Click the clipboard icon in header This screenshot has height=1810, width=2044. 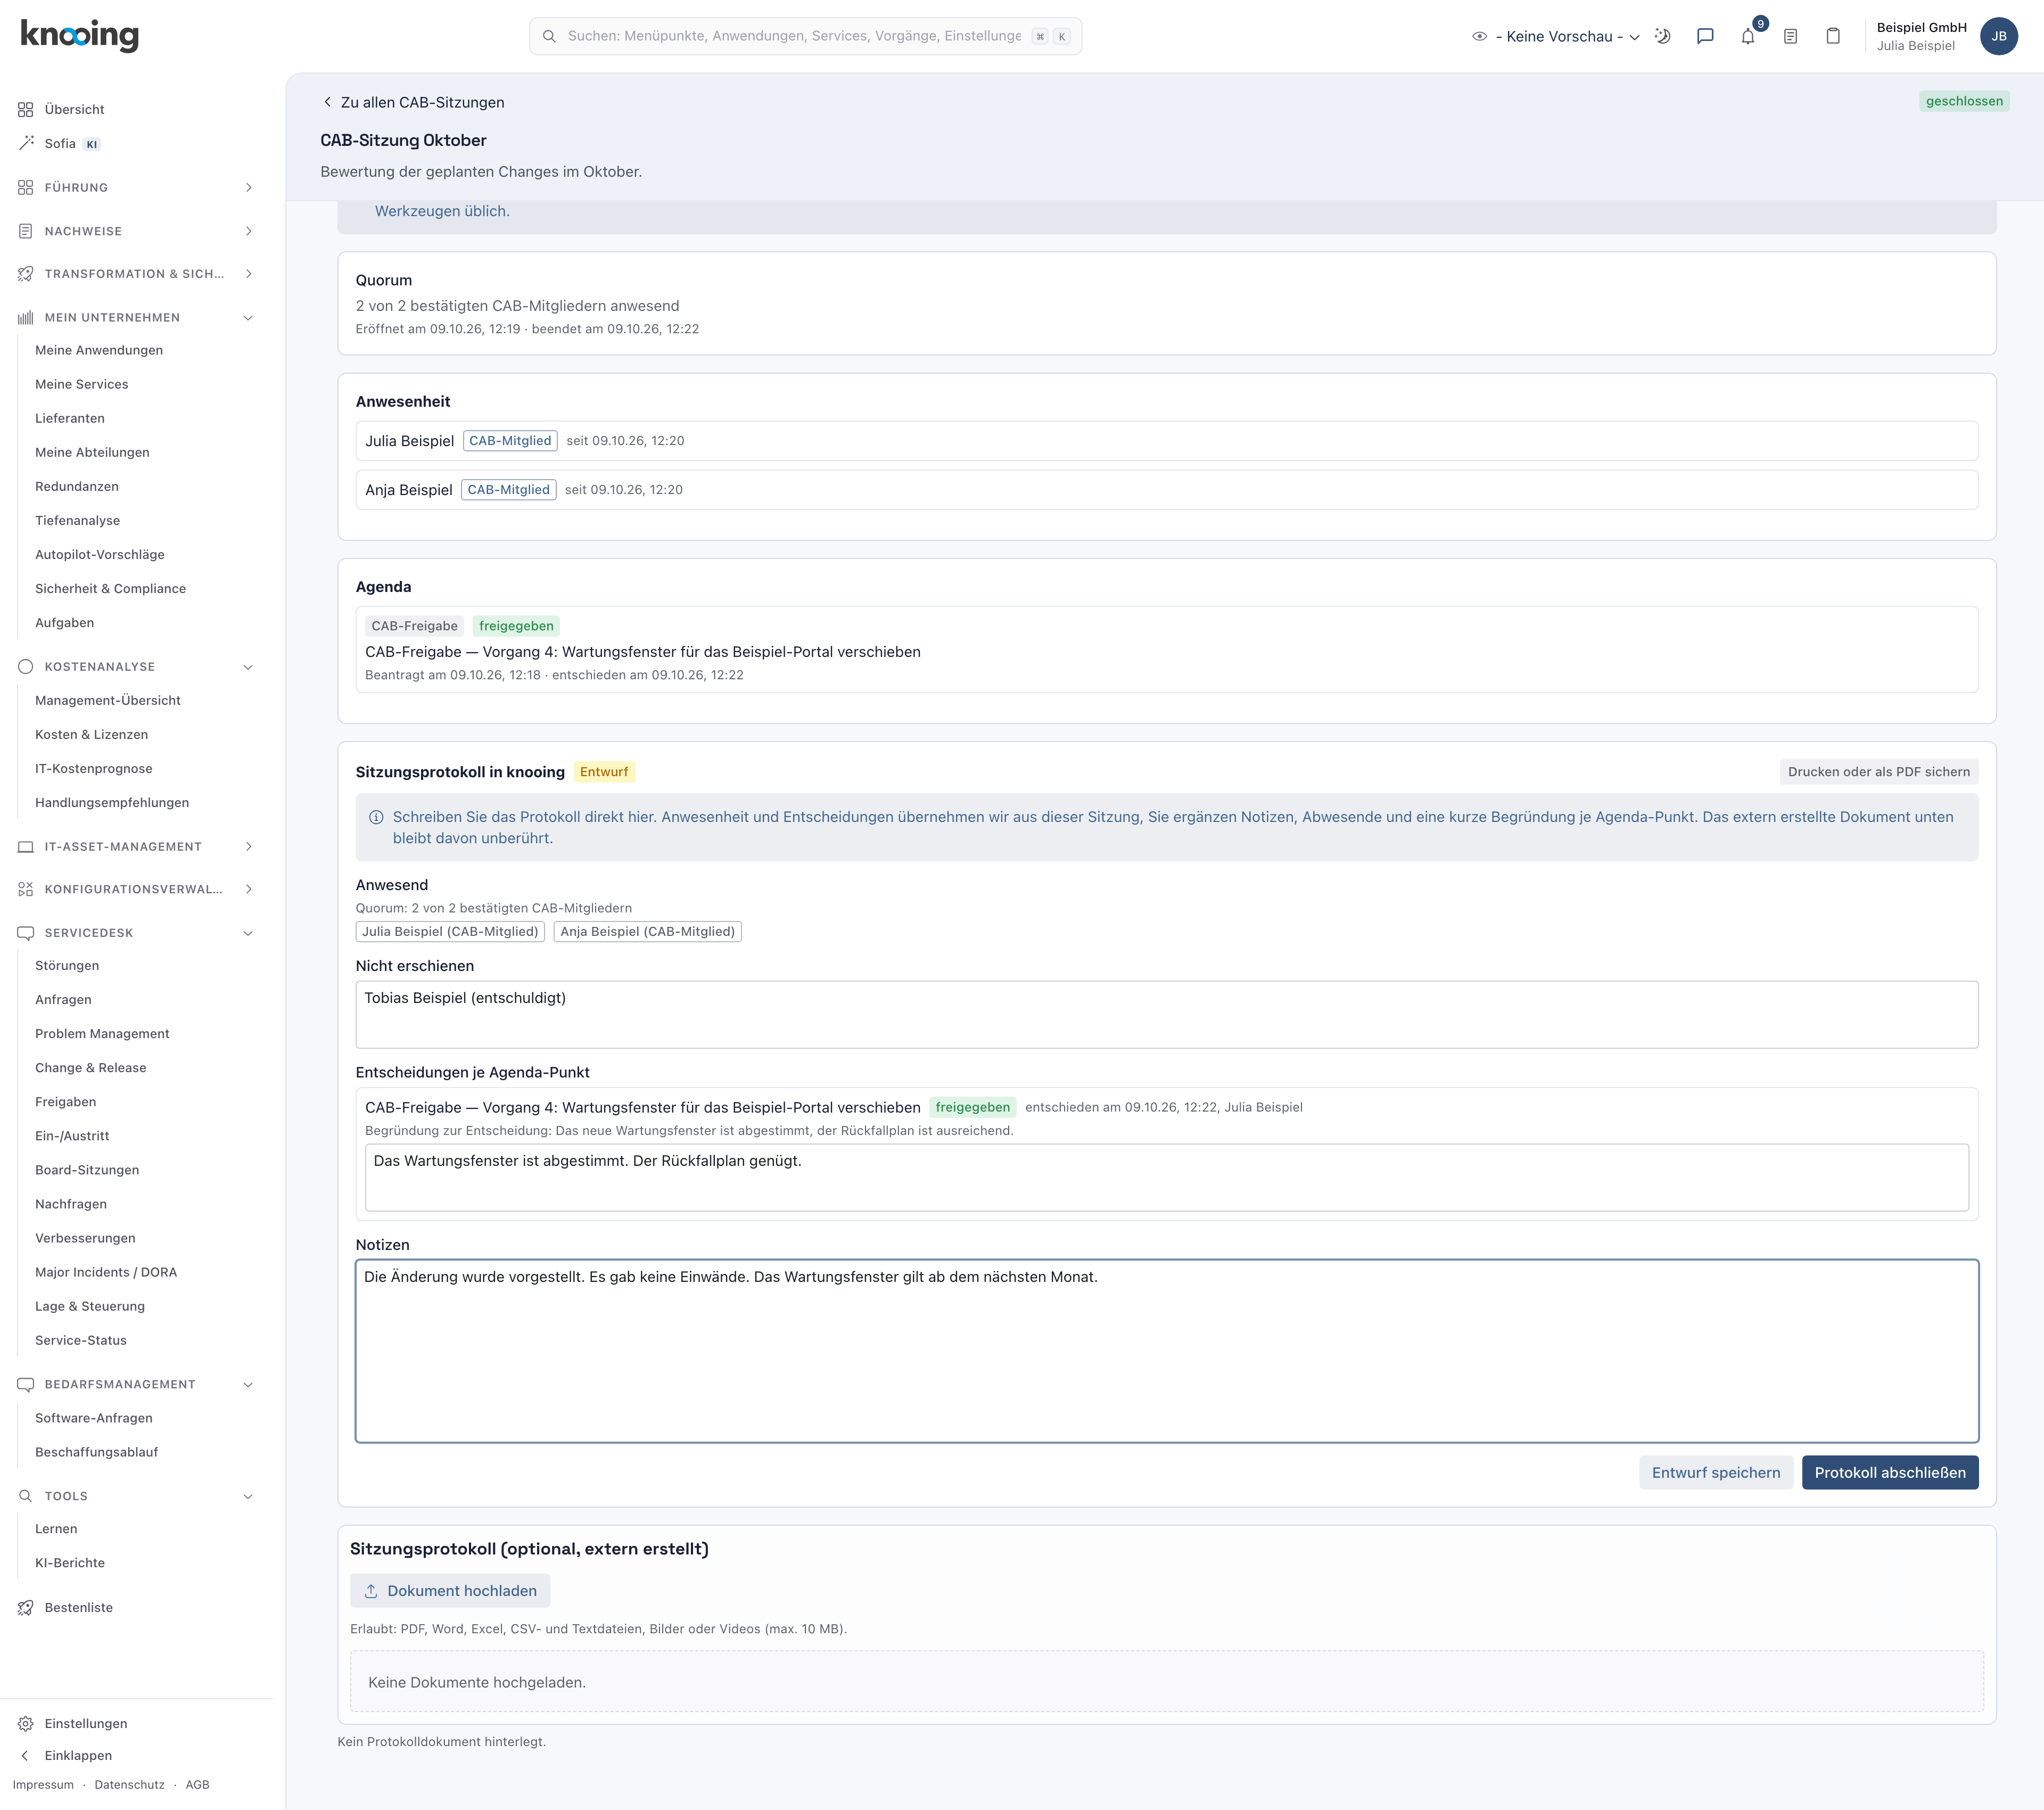1833,36
